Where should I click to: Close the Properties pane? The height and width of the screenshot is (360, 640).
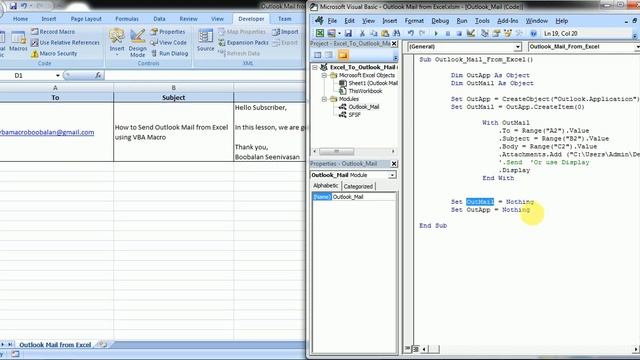click(394, 164)
